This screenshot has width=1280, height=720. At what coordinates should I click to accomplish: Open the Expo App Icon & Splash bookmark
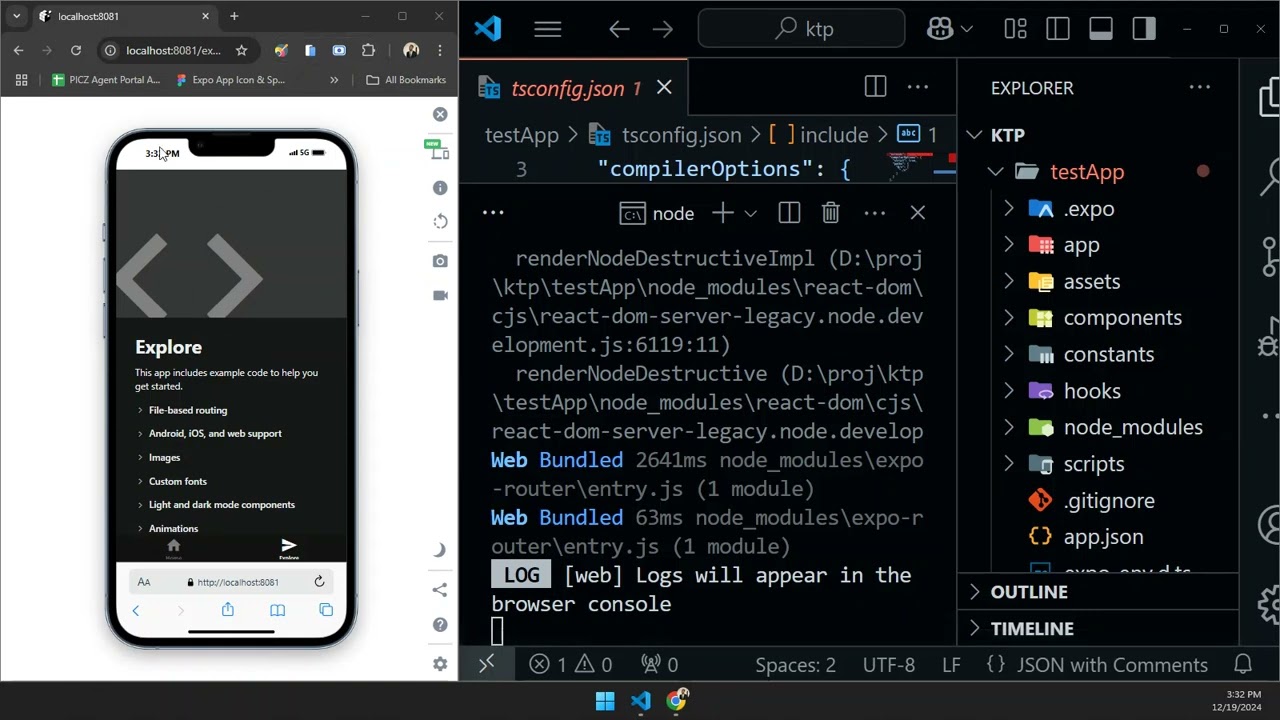(230, 80)
